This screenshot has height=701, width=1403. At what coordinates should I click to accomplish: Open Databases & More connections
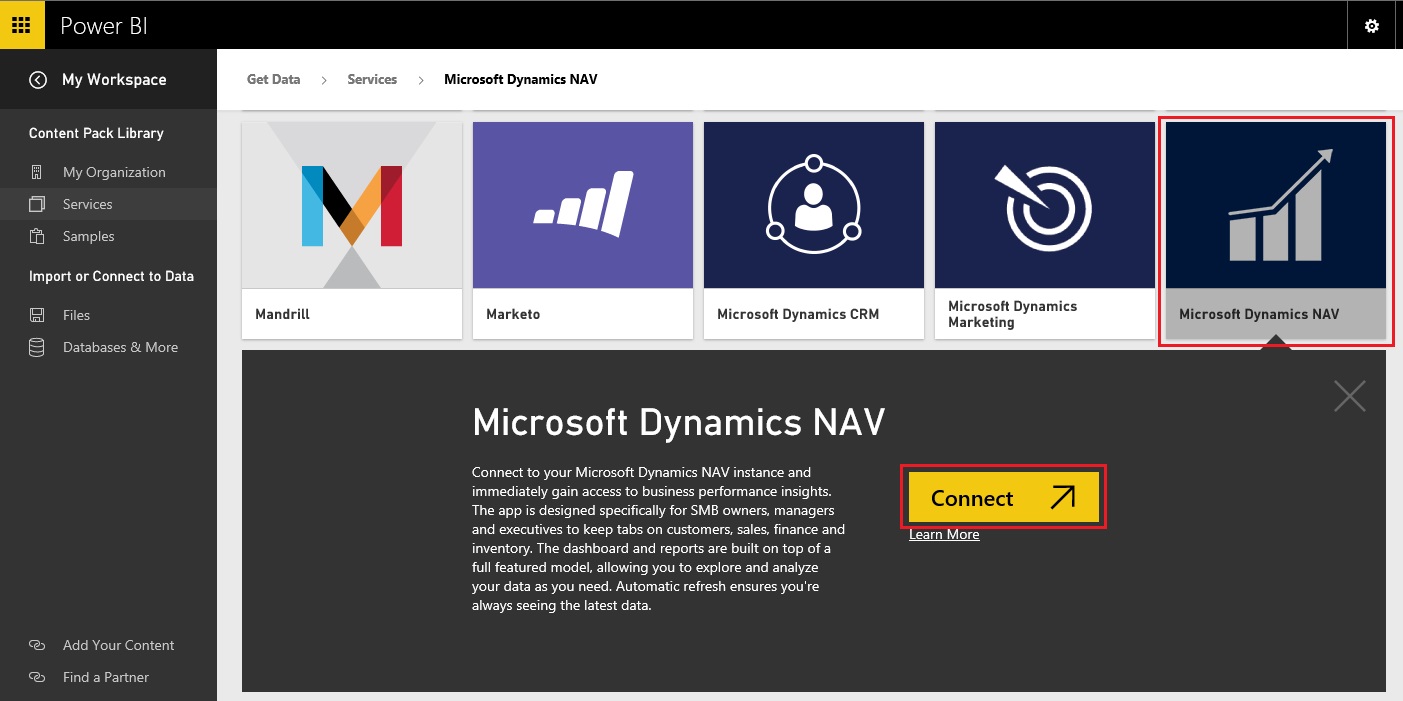[120, 347]
